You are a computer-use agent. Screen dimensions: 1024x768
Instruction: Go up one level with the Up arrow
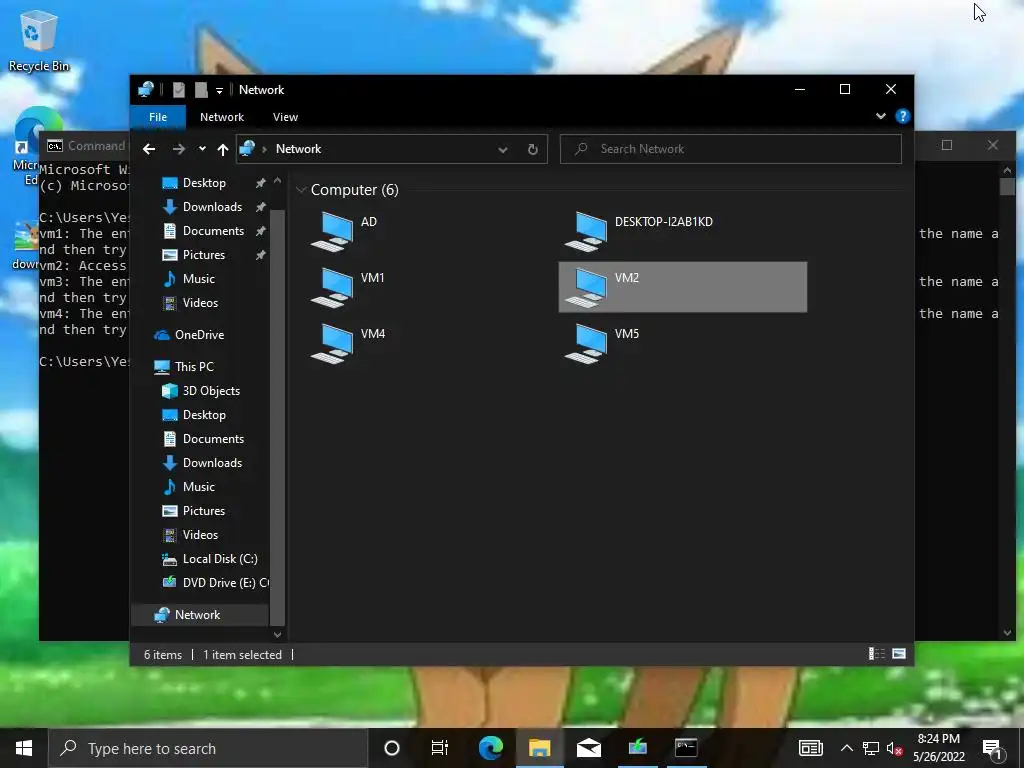223,150
